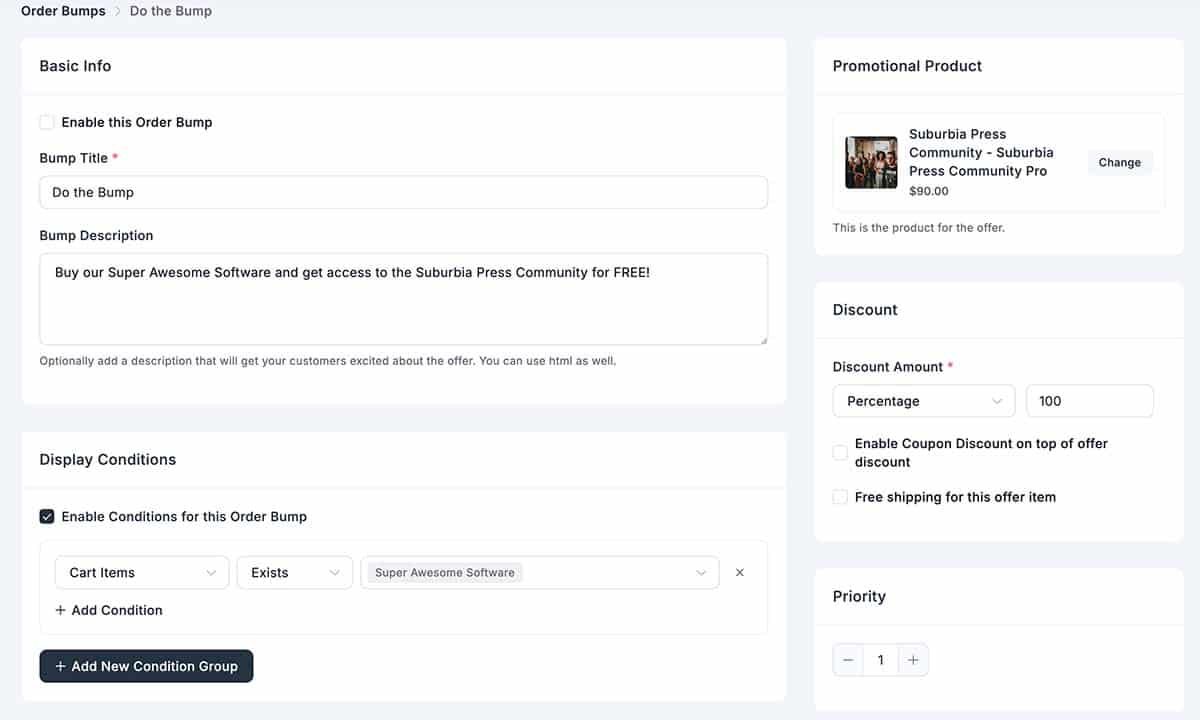Uncheck Enable Conditions for this Order Bump

tap(47, 517)
